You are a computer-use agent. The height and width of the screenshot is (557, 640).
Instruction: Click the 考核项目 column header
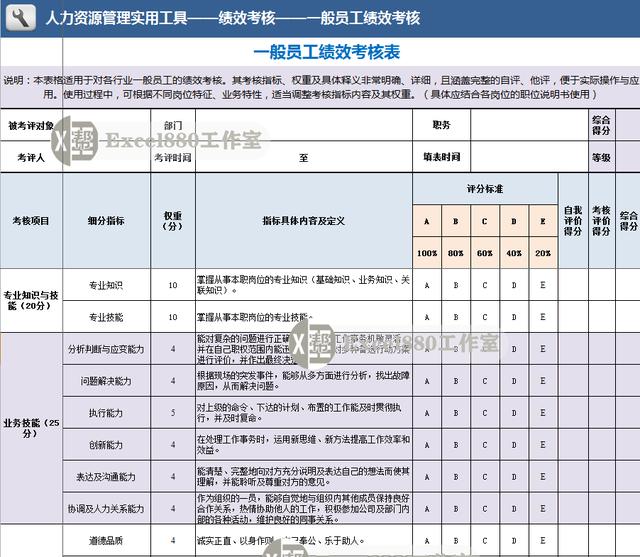click(31, 221)
